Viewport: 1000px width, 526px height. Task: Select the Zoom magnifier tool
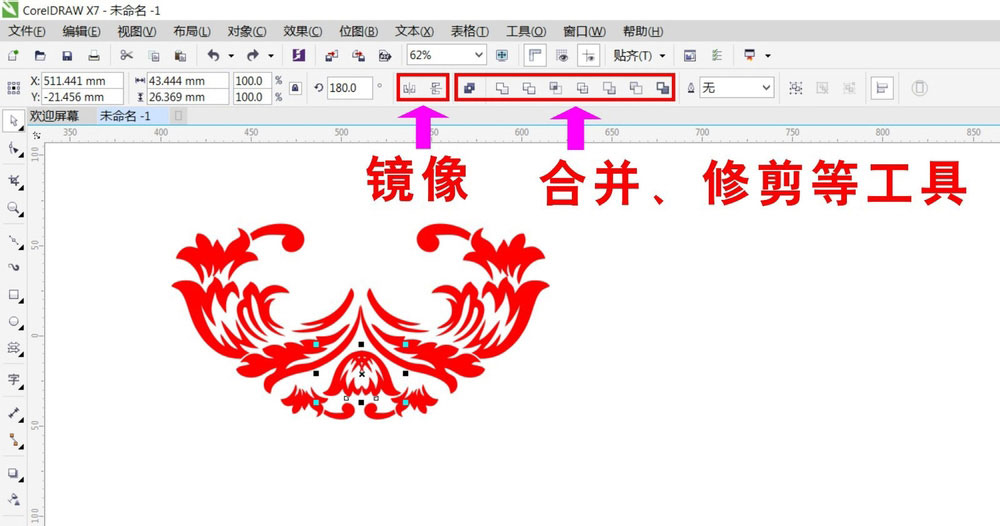[x=13, y=208]
